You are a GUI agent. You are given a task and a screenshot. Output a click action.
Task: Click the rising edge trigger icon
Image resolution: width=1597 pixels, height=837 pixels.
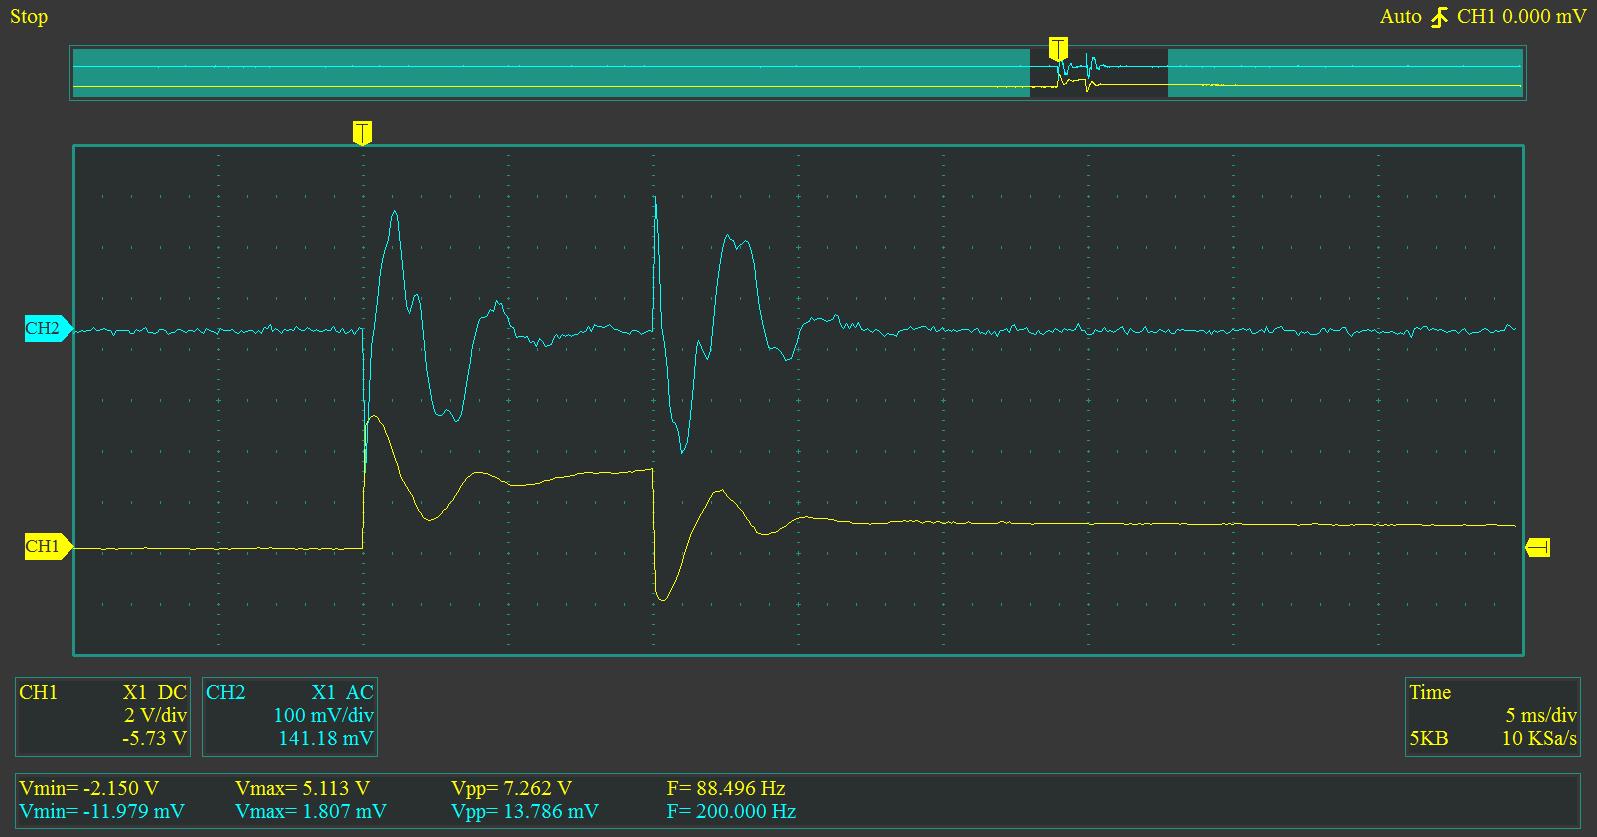point(1439,17)
